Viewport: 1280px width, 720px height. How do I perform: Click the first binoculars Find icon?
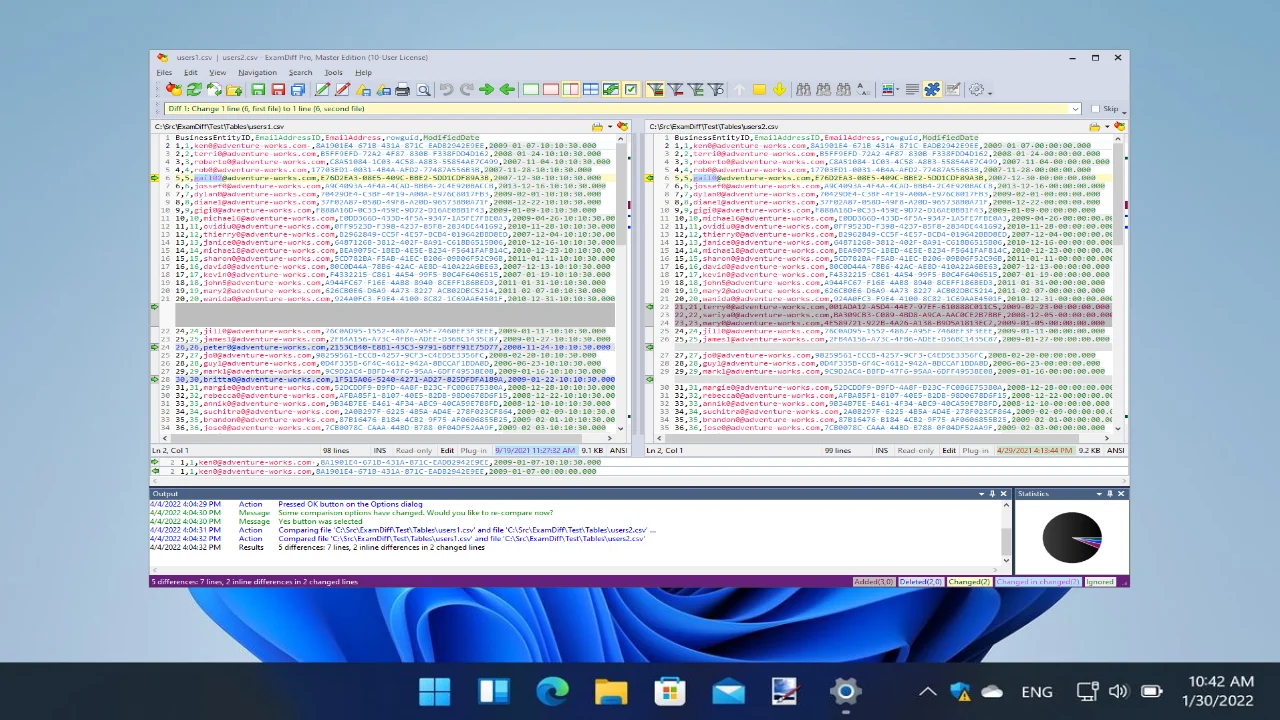click(x=803, y=90)
